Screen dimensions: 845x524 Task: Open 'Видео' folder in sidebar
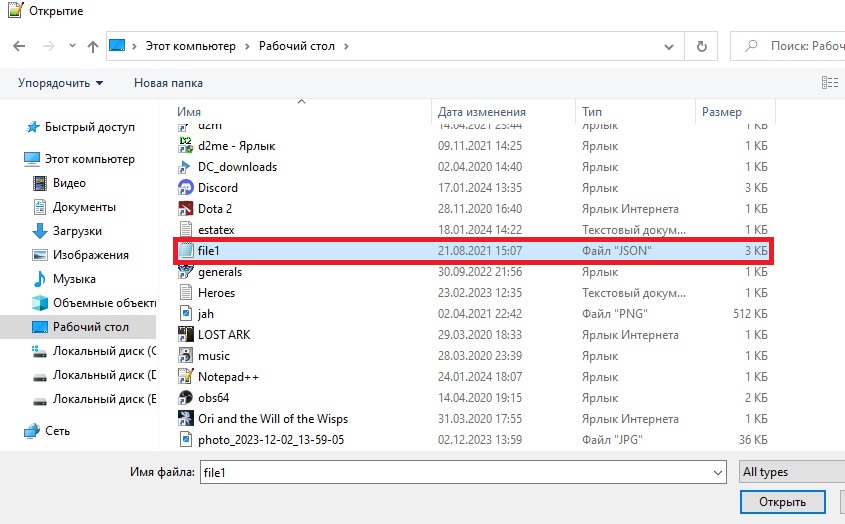(69, 183)
